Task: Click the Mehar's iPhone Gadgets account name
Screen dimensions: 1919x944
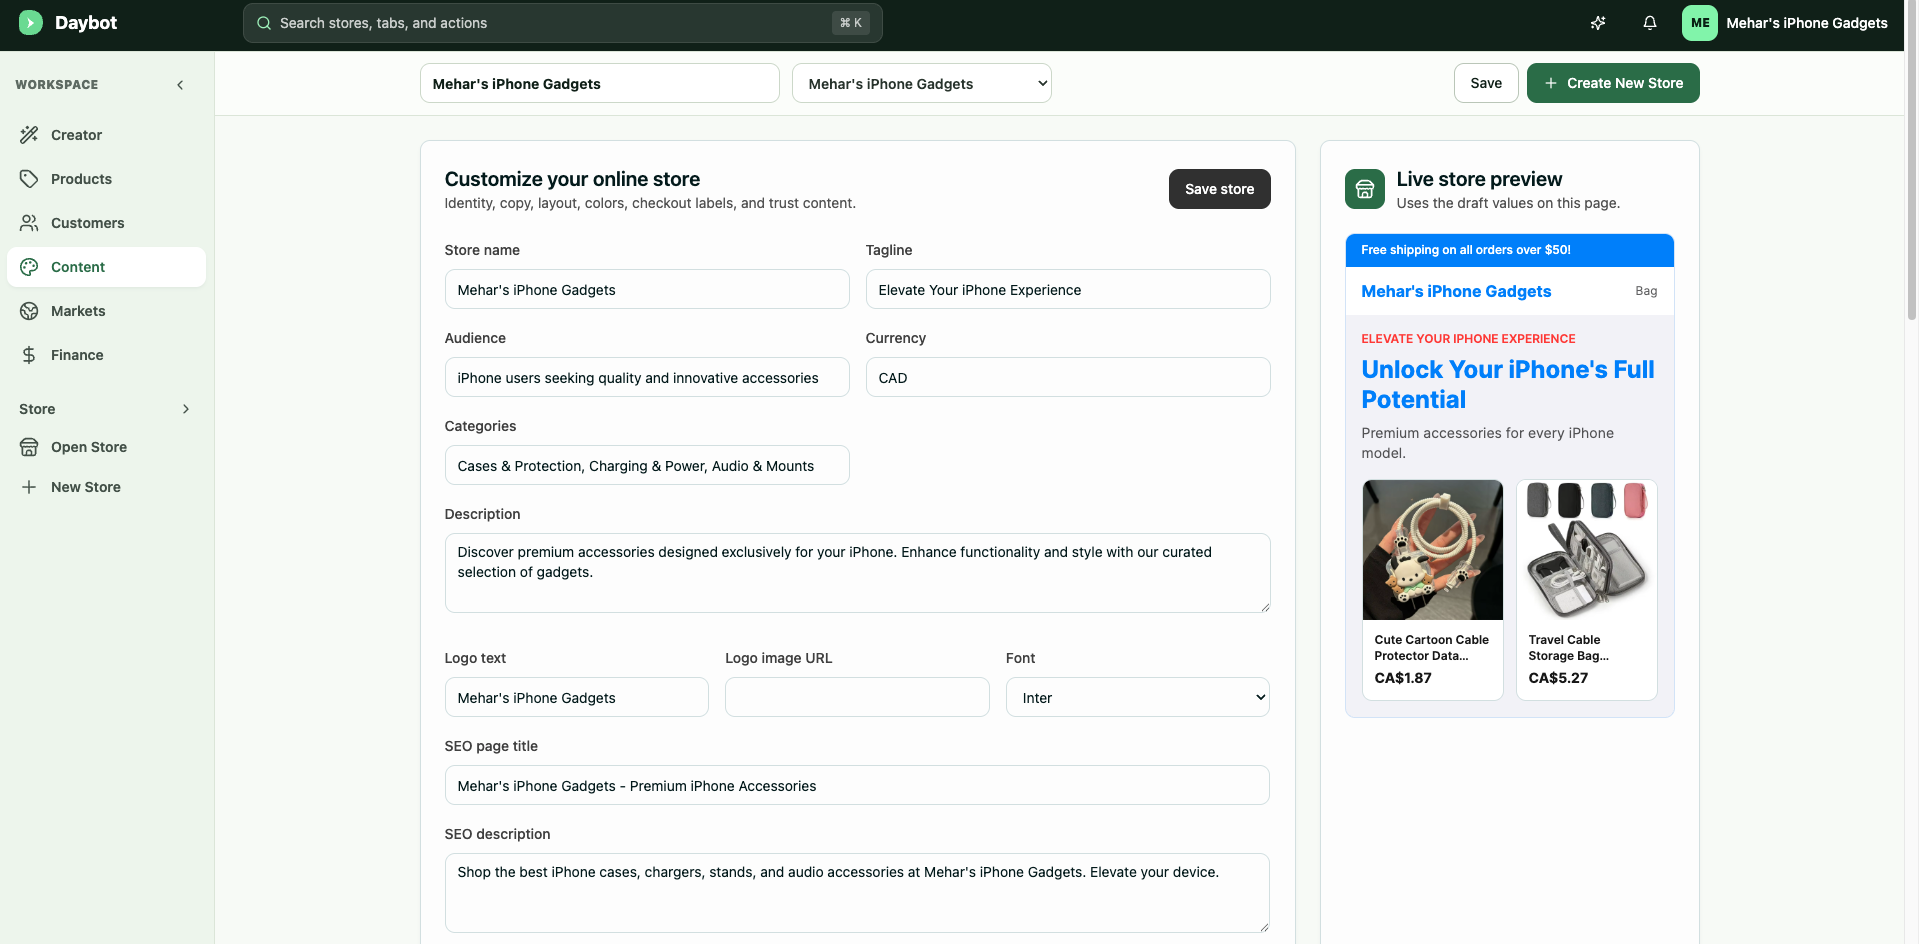Action: click(1807, 23)
